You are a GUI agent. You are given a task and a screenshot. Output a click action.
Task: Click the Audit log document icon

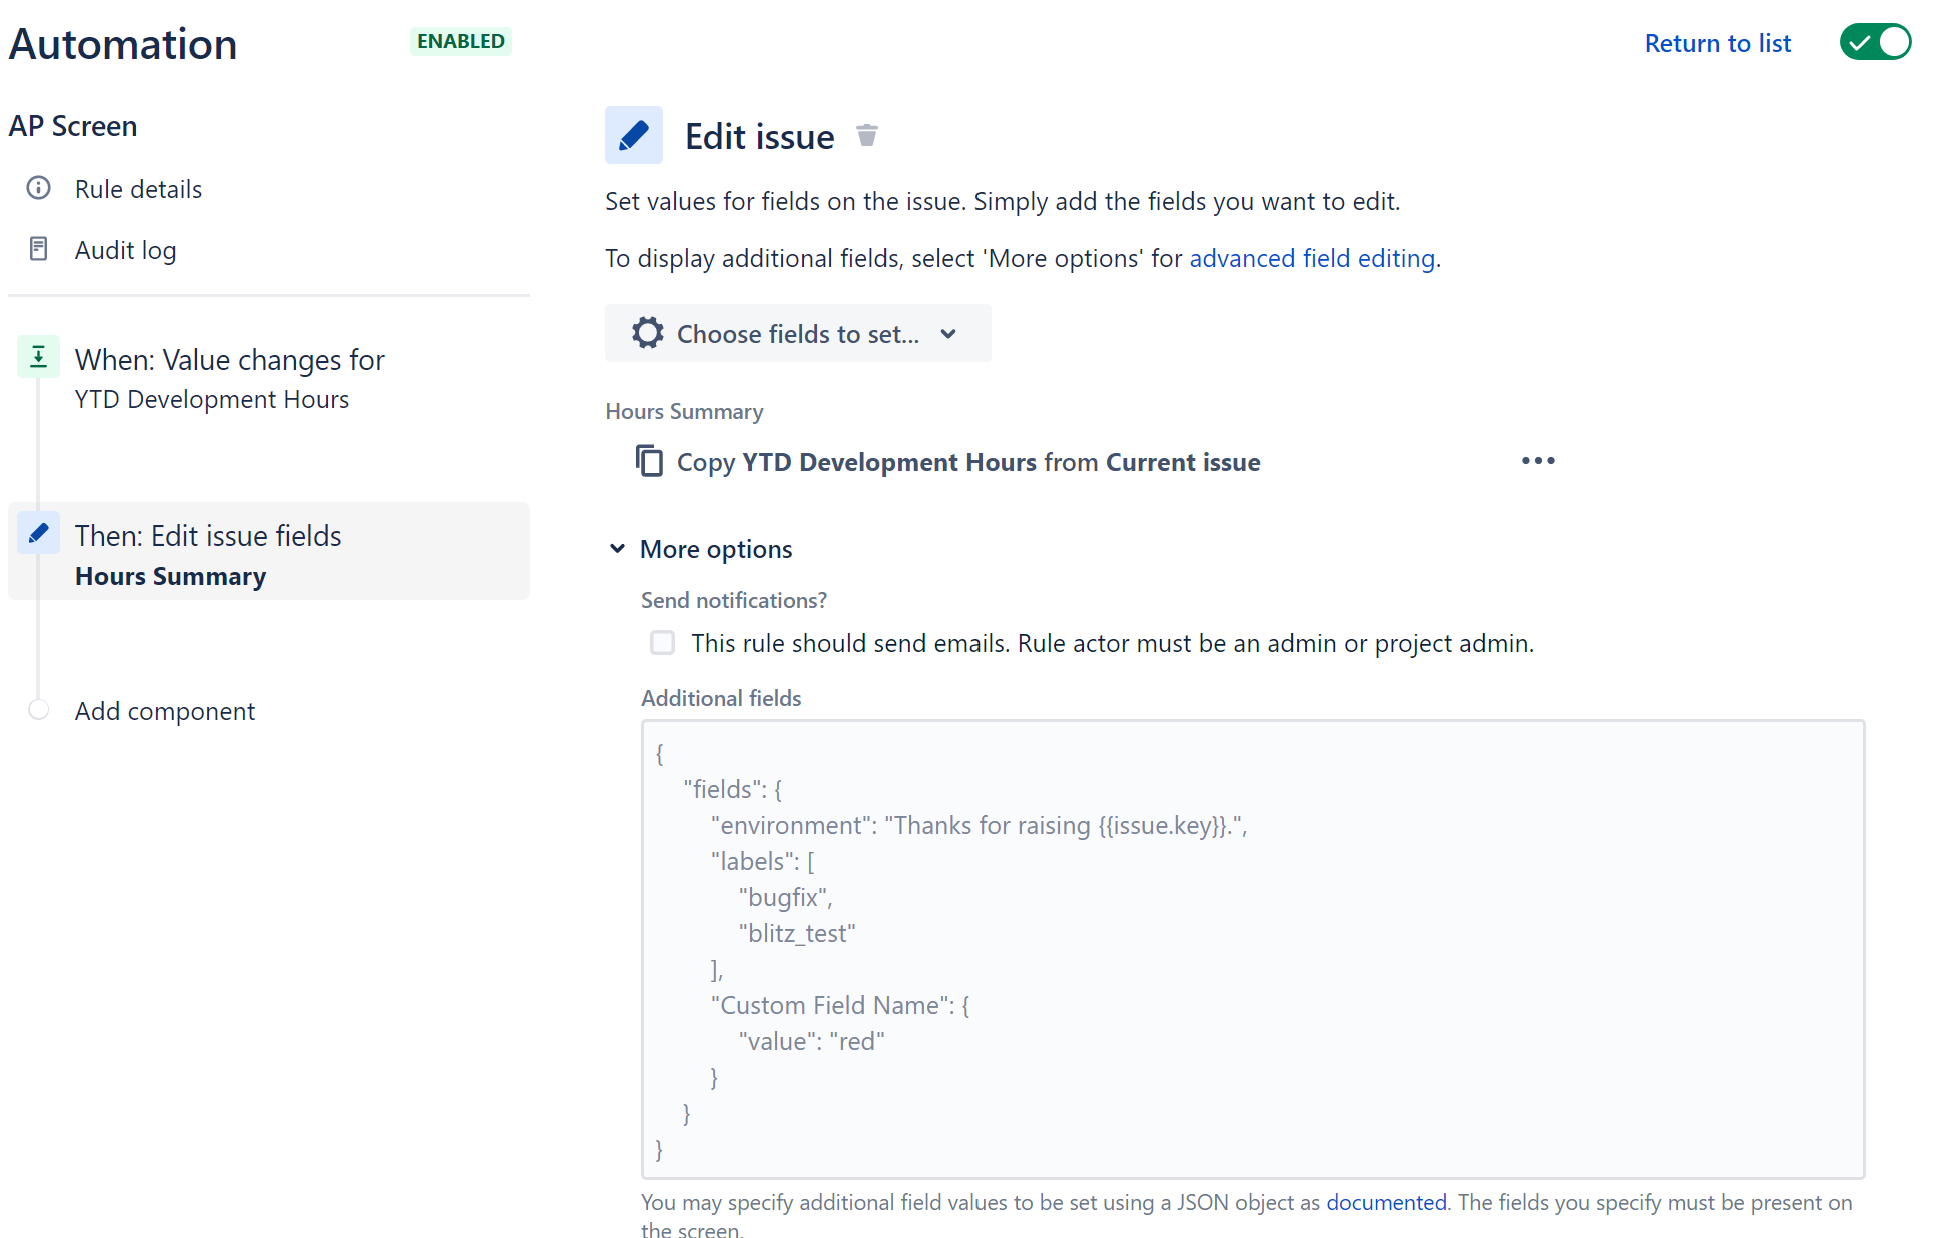pos(38,248)
